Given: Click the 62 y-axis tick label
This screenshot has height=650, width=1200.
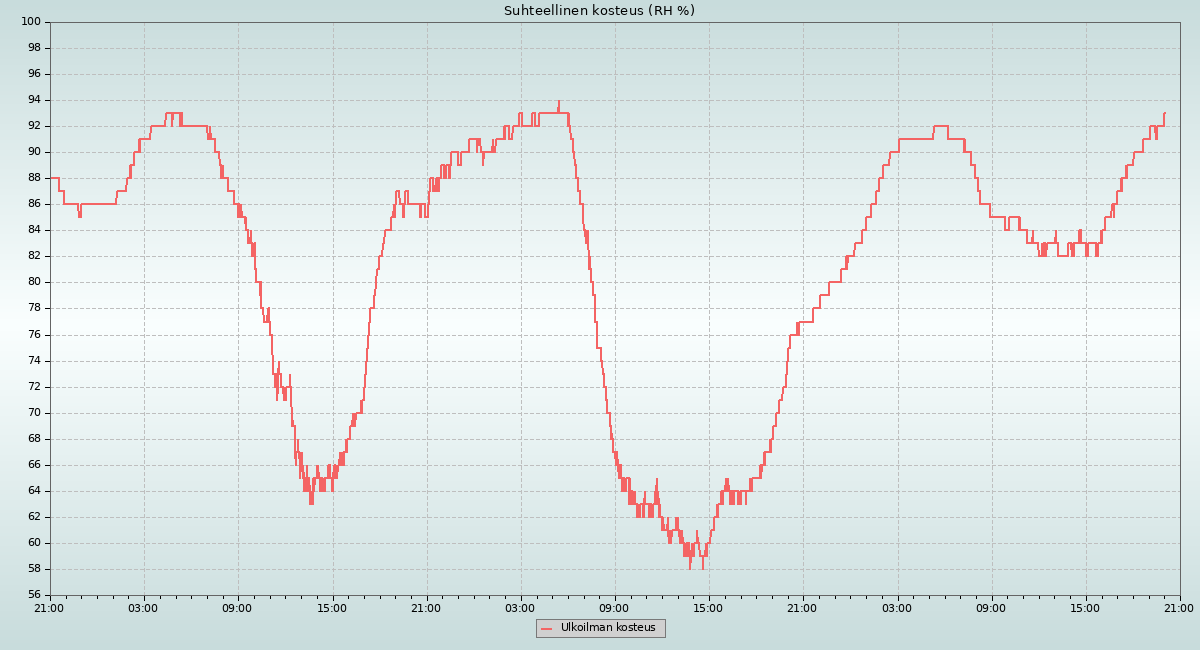Looking at the screenshot, I should tap(33, 516).
